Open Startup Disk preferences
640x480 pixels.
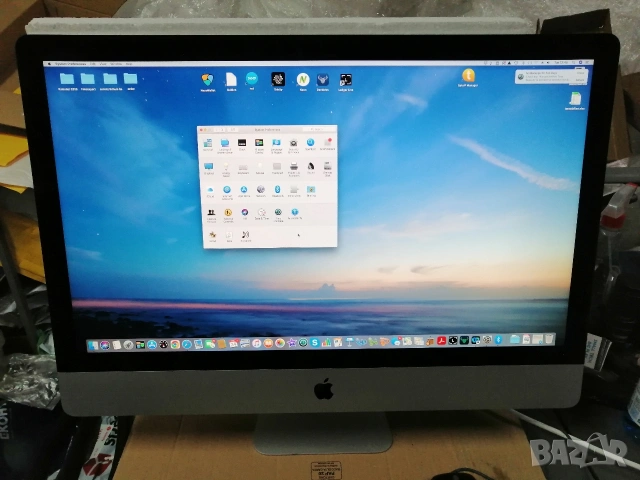(x=327, y=169)
